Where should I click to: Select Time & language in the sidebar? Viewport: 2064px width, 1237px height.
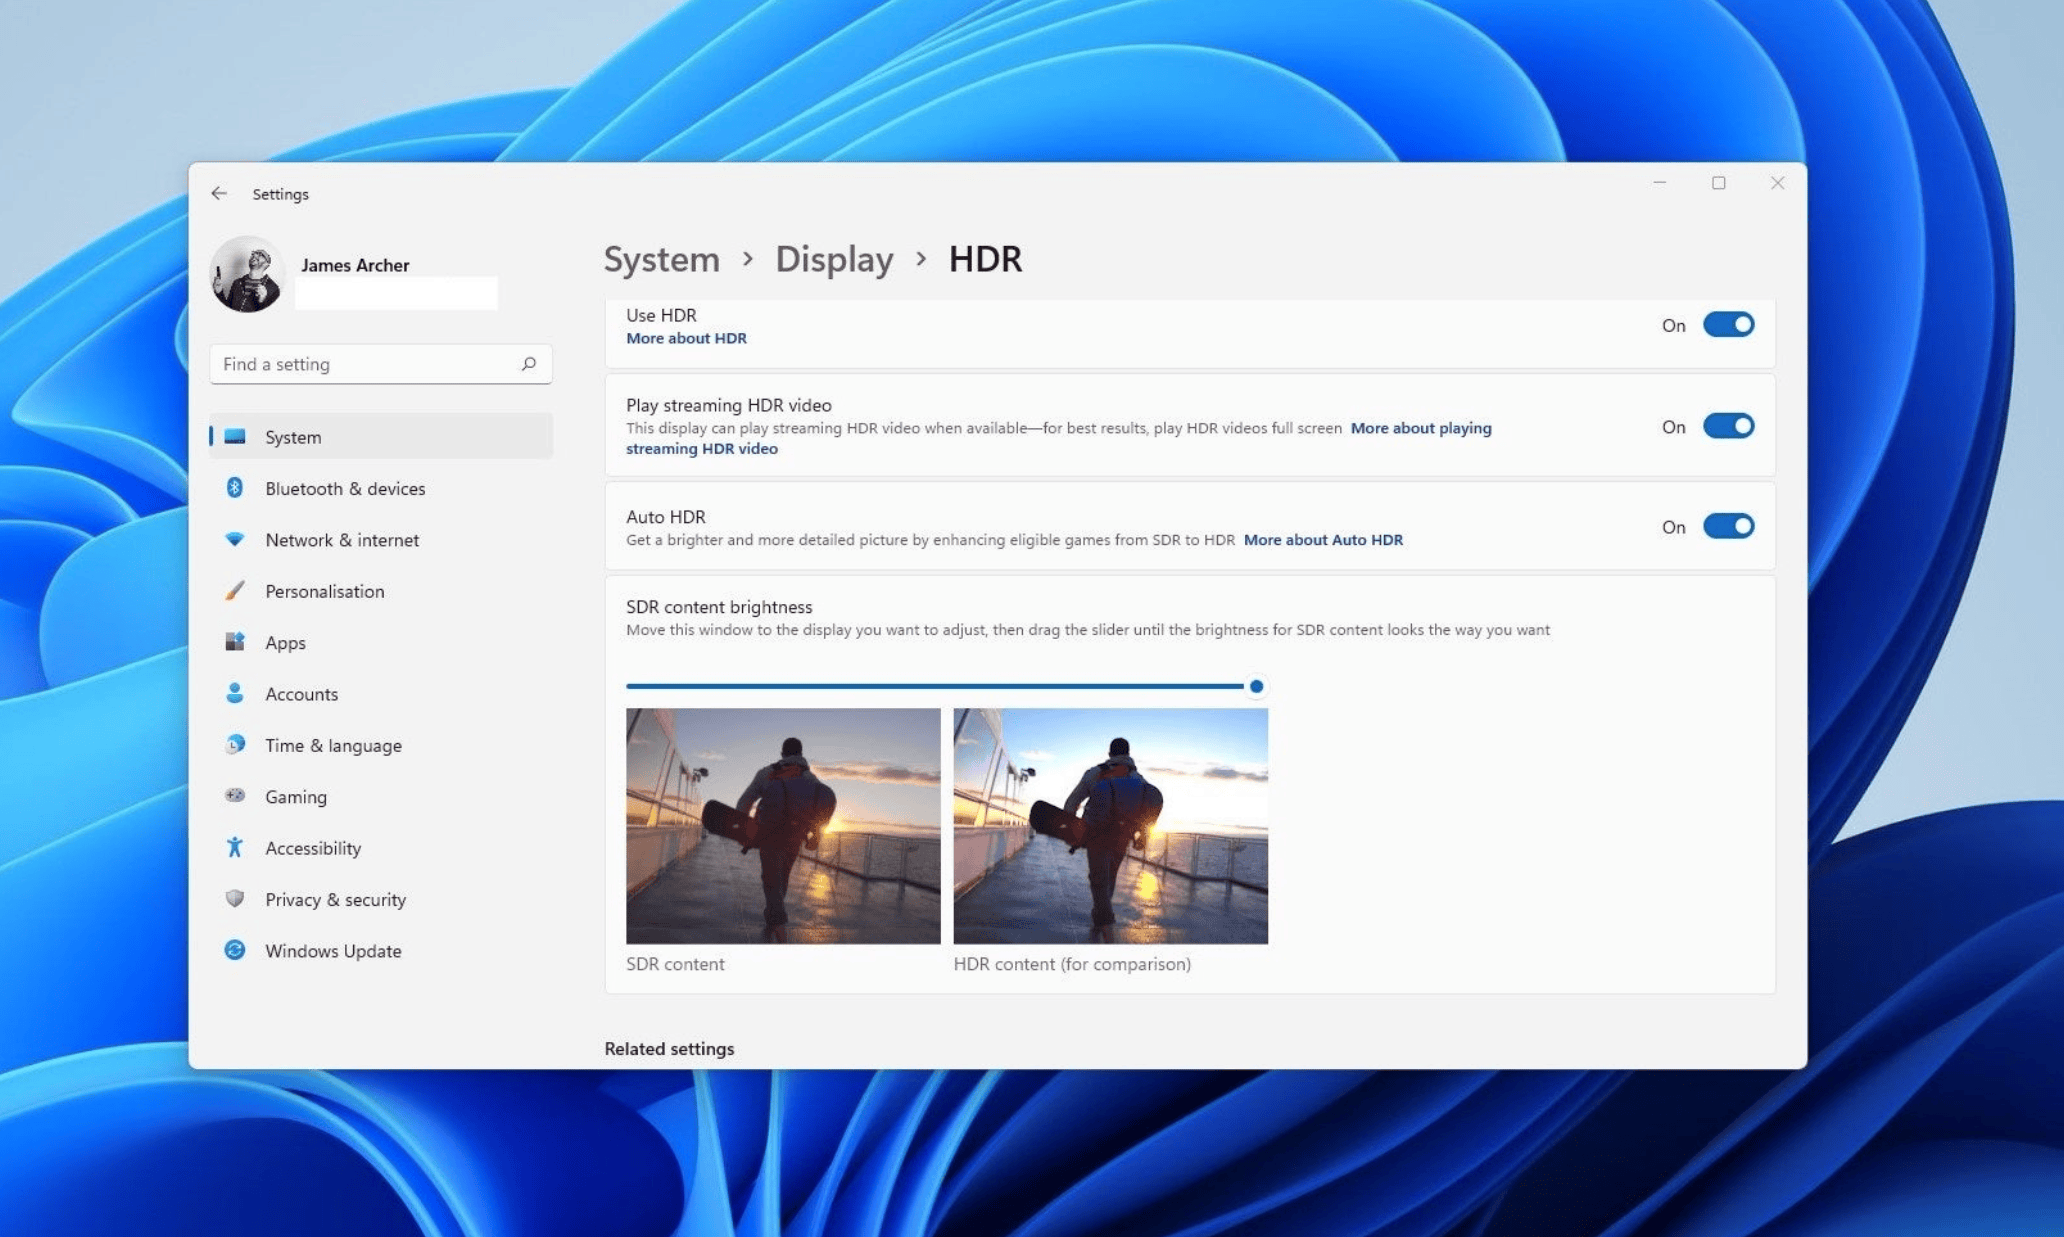click(x=333, y=745)
